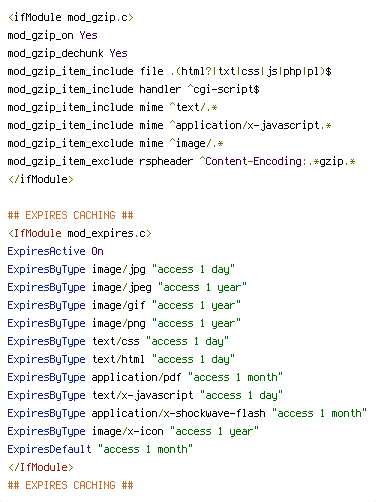Select the image/gif expires line
The image size is (376, 502).
[124, 305]
